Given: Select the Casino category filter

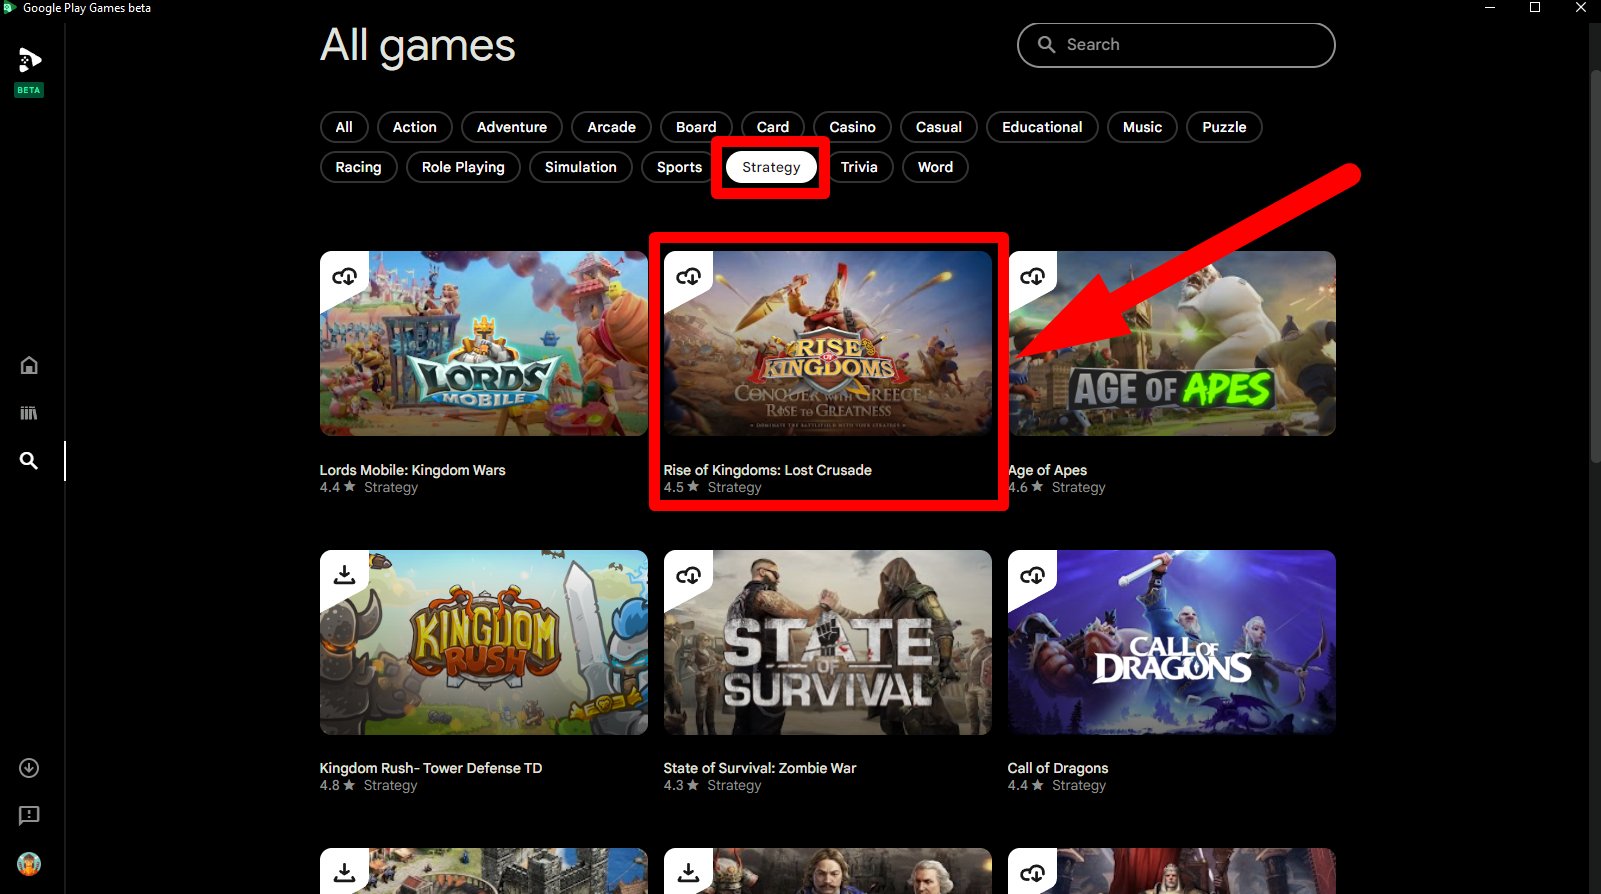Looking at the screenshot, I should click(852, 127).
